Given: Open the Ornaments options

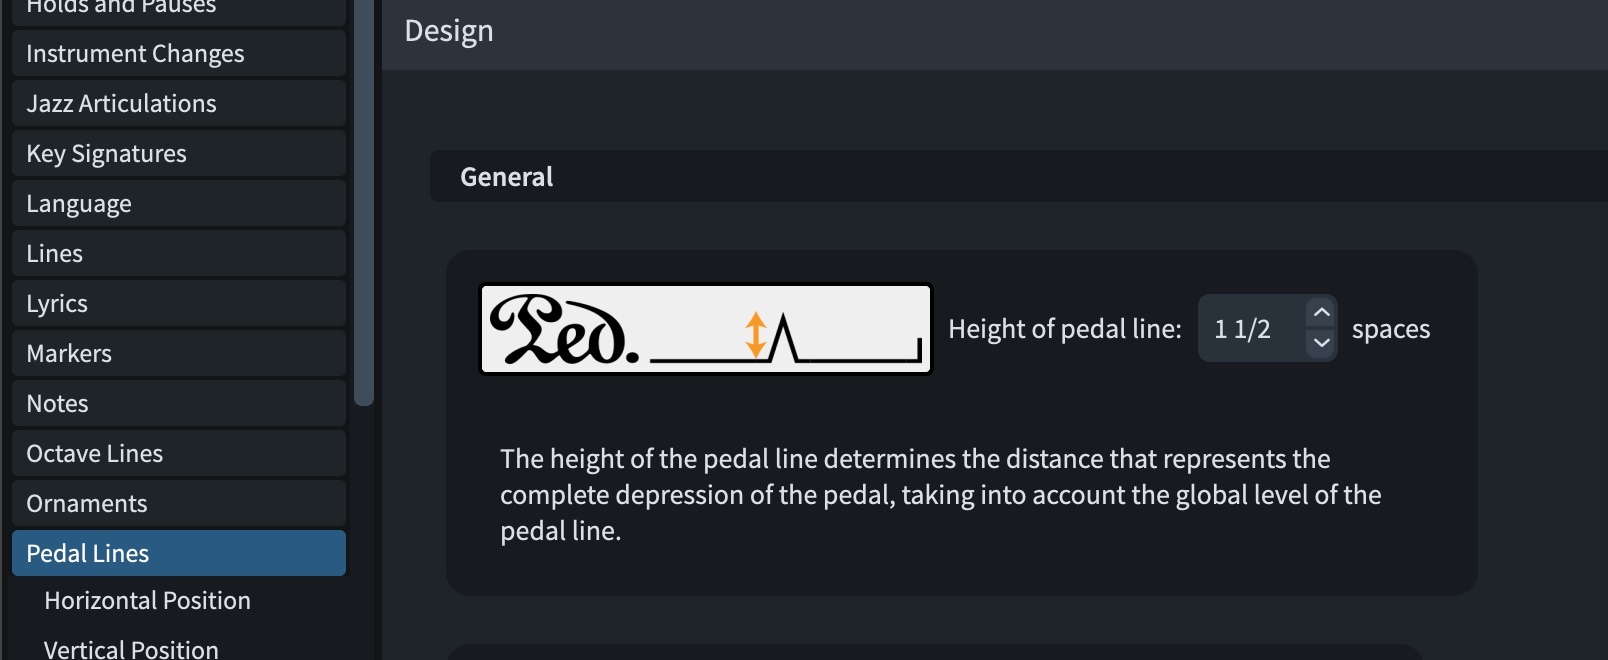Looking at the screenshot, I should [x=179, y=503].
